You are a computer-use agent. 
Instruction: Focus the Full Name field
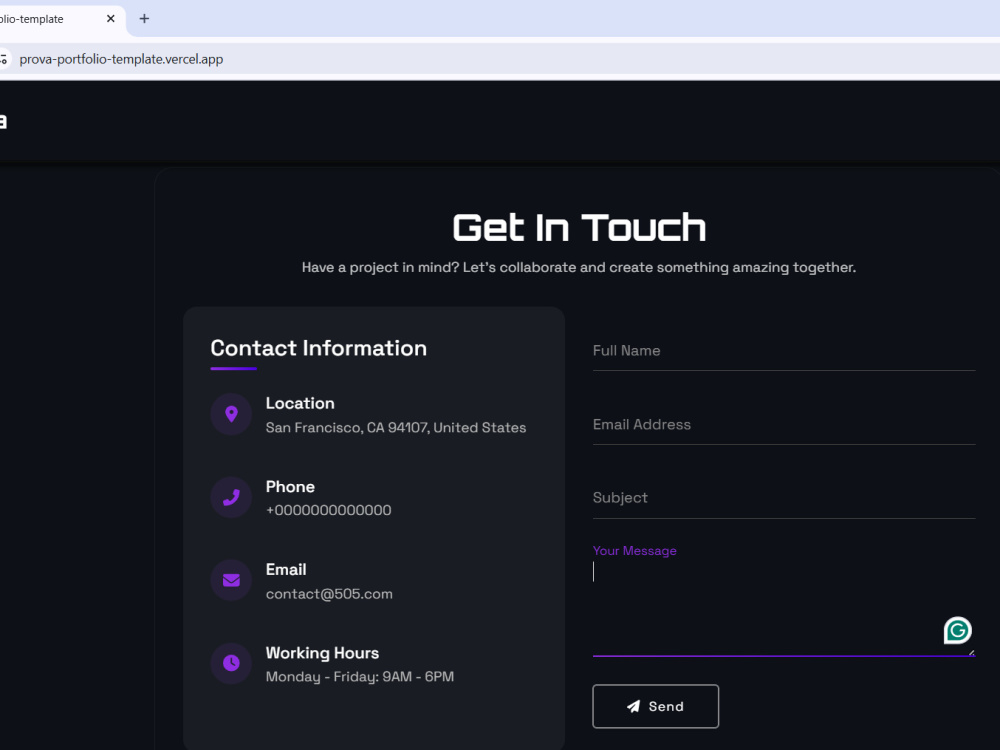coord(784,351)
